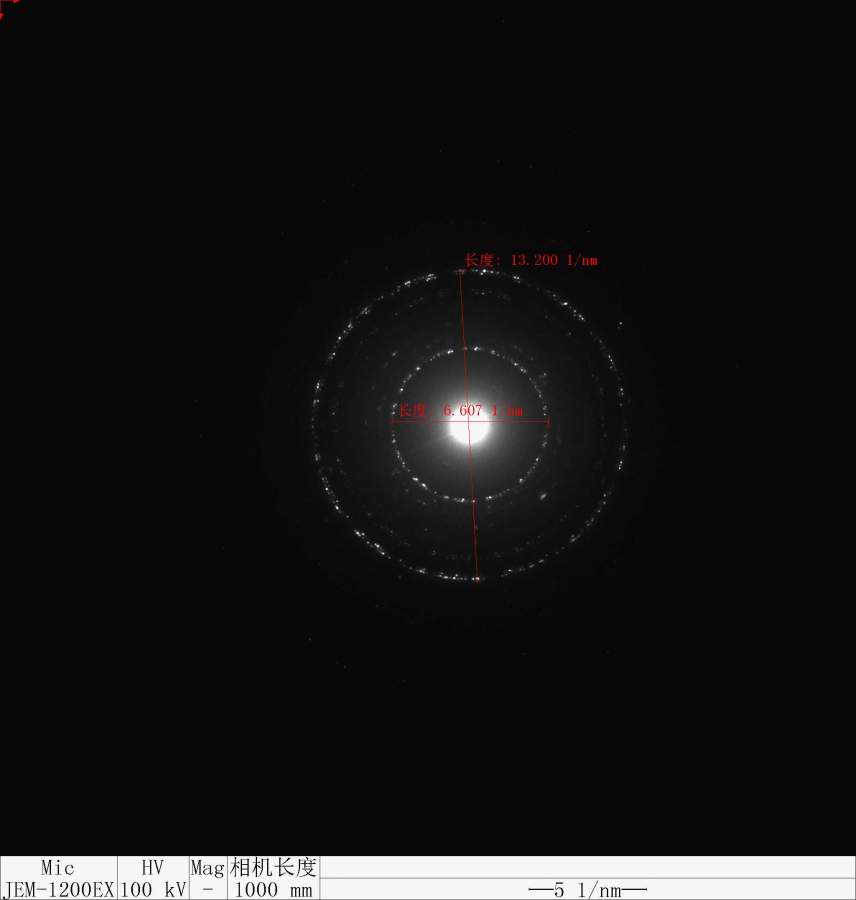Image resolution: width=856 pixels, height=900 pixels.
Task: Click the bright central diffraction spot
Action: [469, 427]
